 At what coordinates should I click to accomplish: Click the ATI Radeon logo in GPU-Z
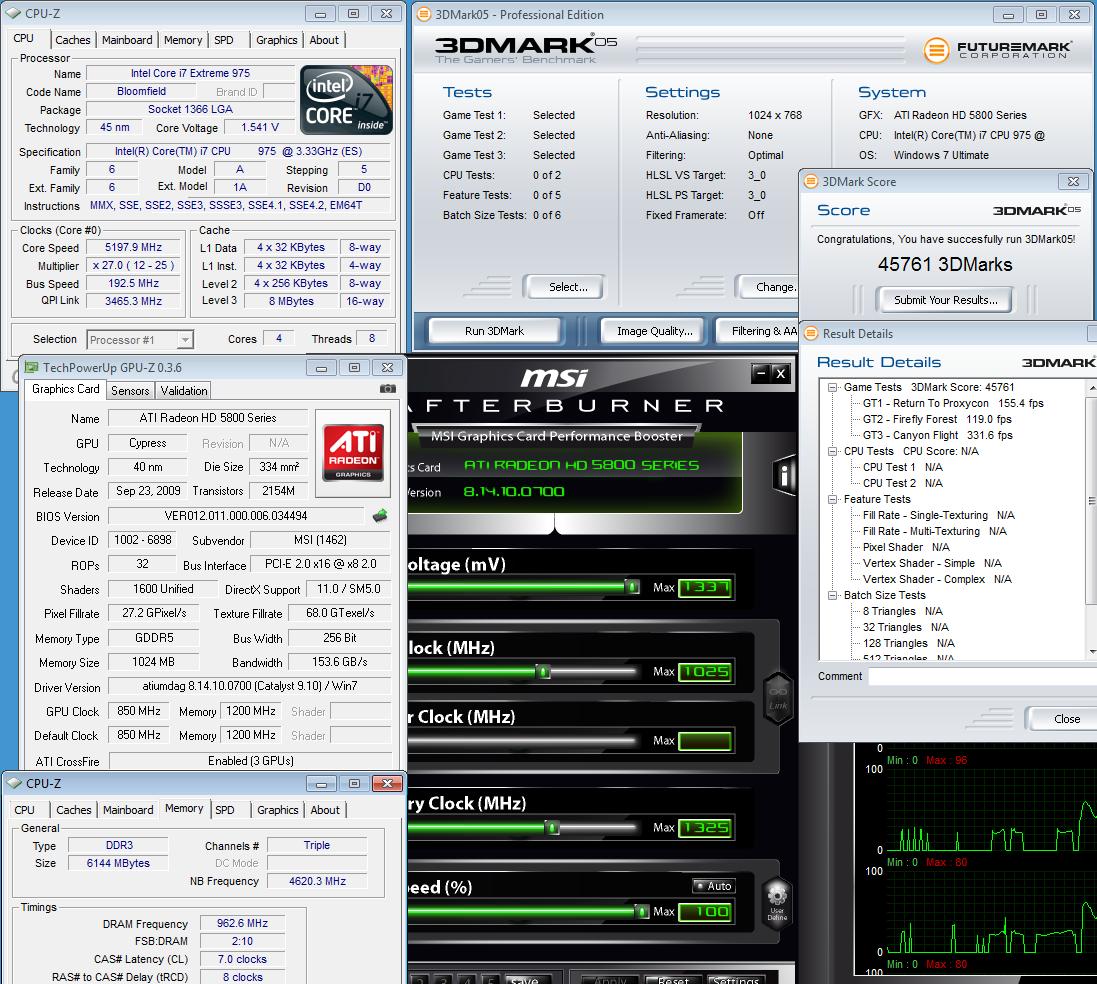[x=353, y=451]
